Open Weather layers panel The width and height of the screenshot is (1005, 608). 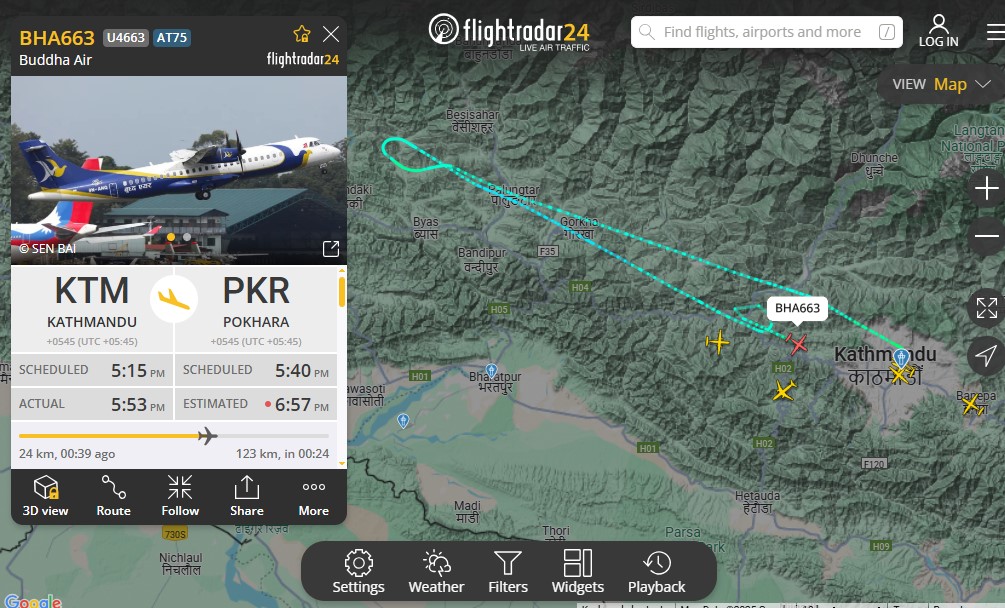click(x=436, y=571)
